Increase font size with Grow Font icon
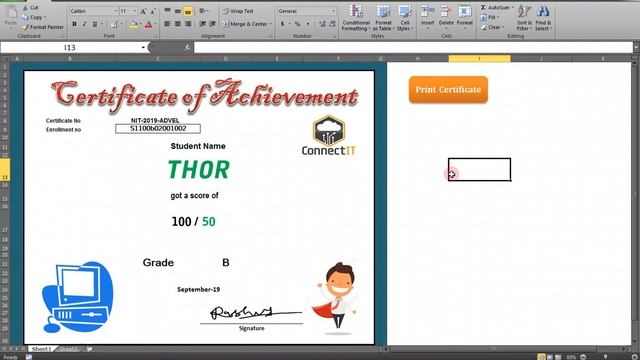 (143, 11)
